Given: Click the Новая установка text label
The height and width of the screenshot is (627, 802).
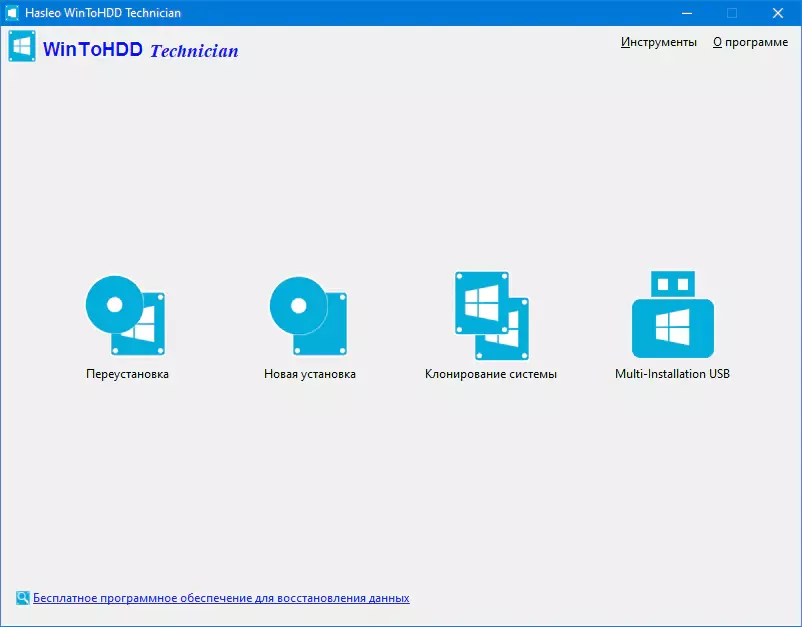Looking at the screenshot, I should [x=309, y=374].
